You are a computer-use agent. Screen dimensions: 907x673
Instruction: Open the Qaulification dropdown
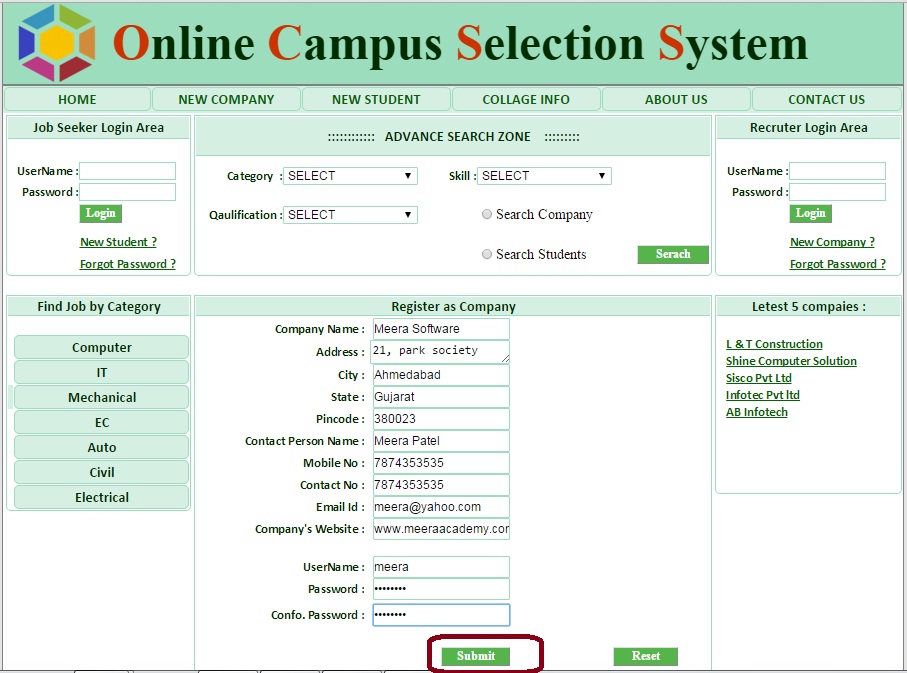[x=350, y=215]
